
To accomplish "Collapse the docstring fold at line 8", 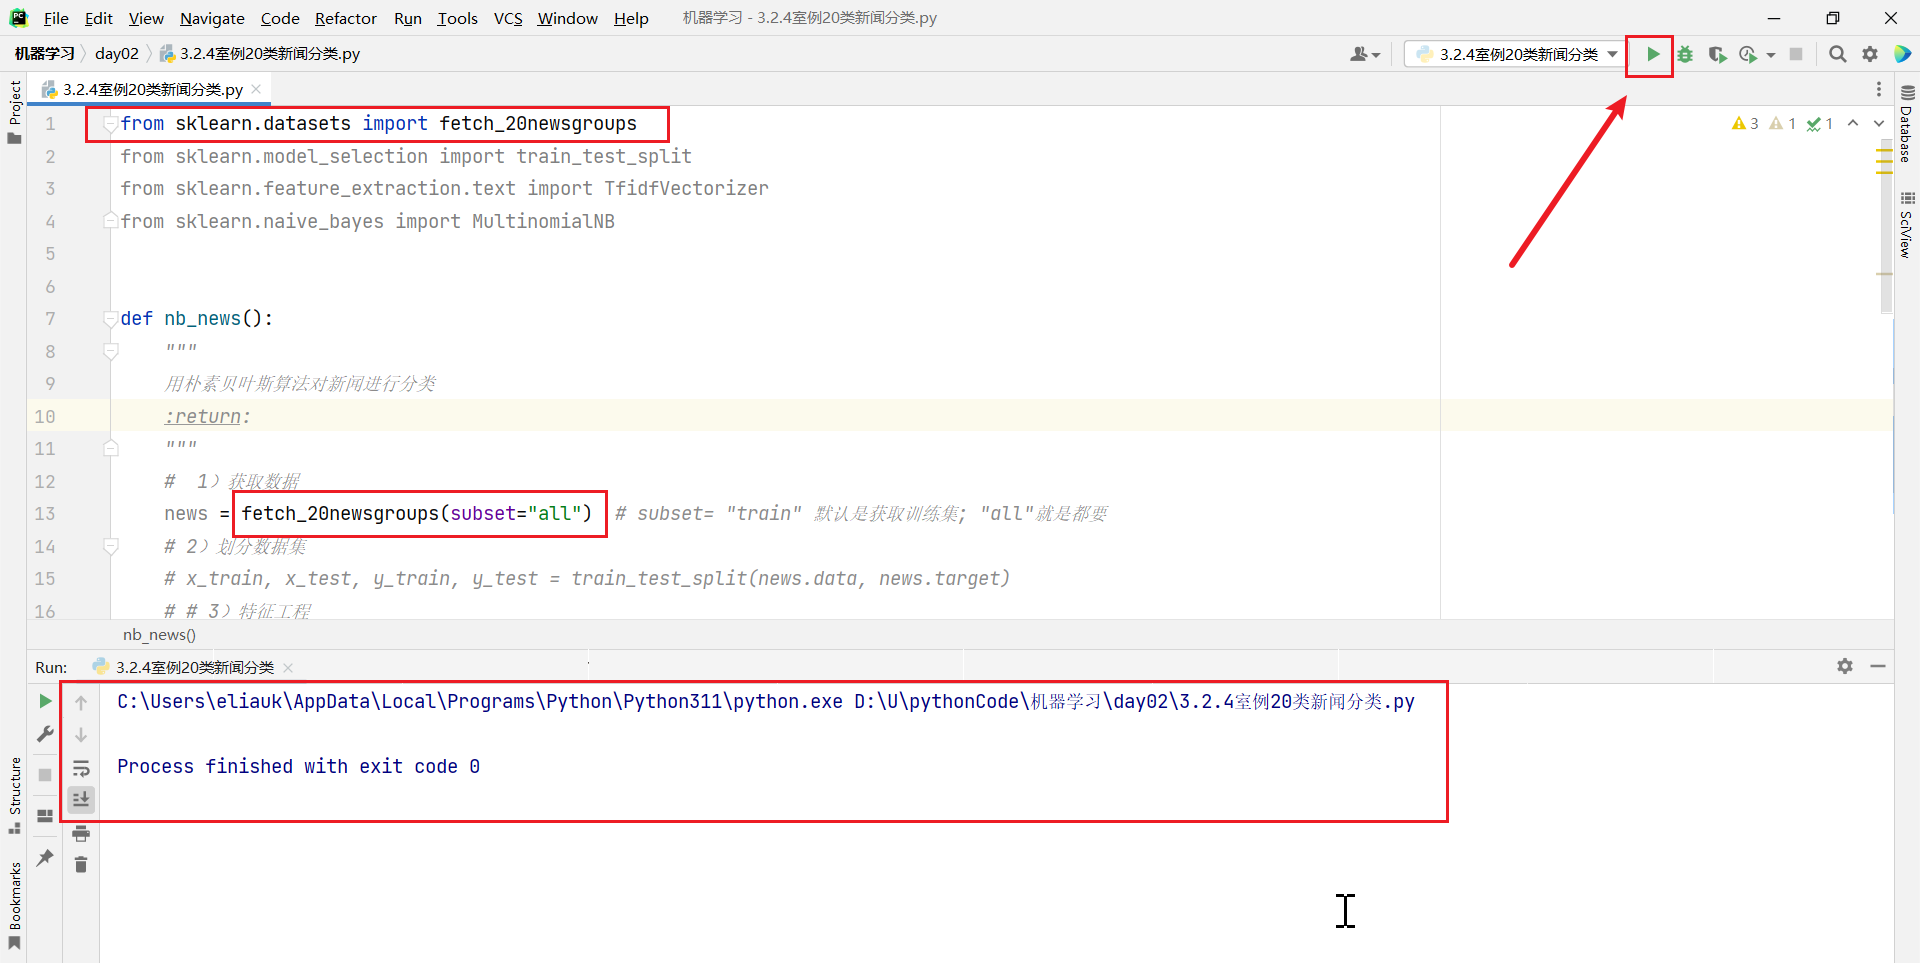I will click(110, 351).
